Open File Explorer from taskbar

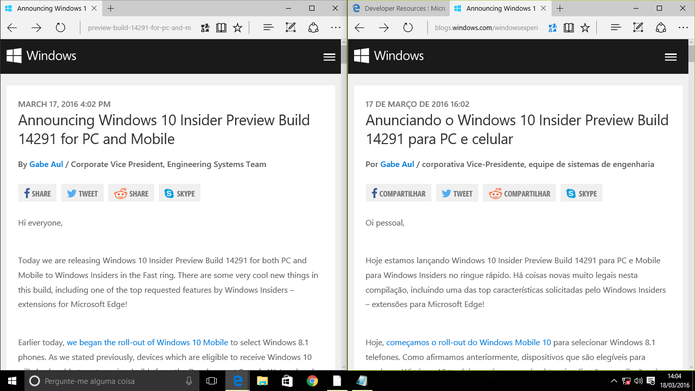262,381
